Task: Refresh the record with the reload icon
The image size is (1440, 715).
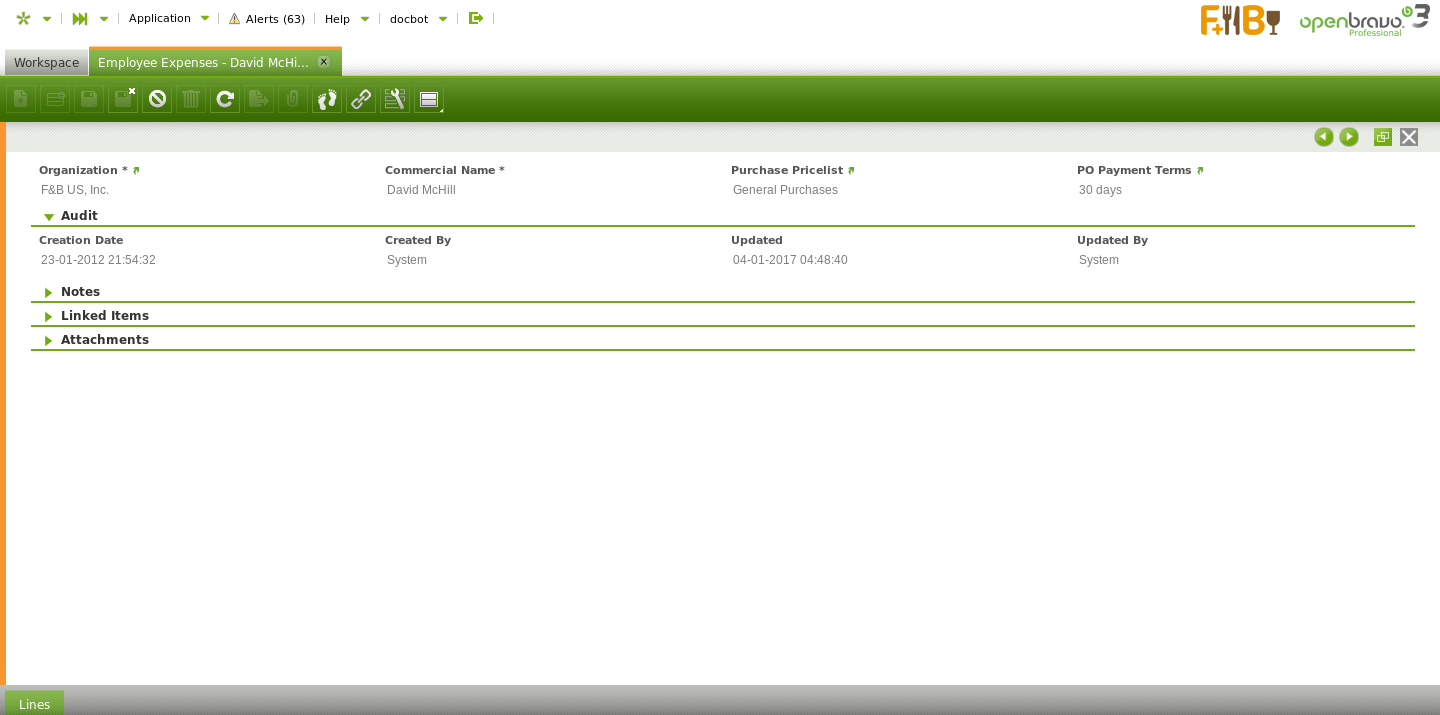Action: [225, 99]
